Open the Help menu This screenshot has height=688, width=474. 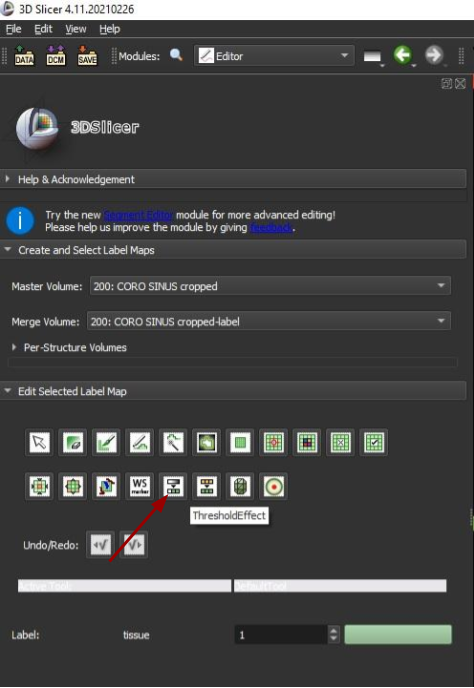point(109,29)
